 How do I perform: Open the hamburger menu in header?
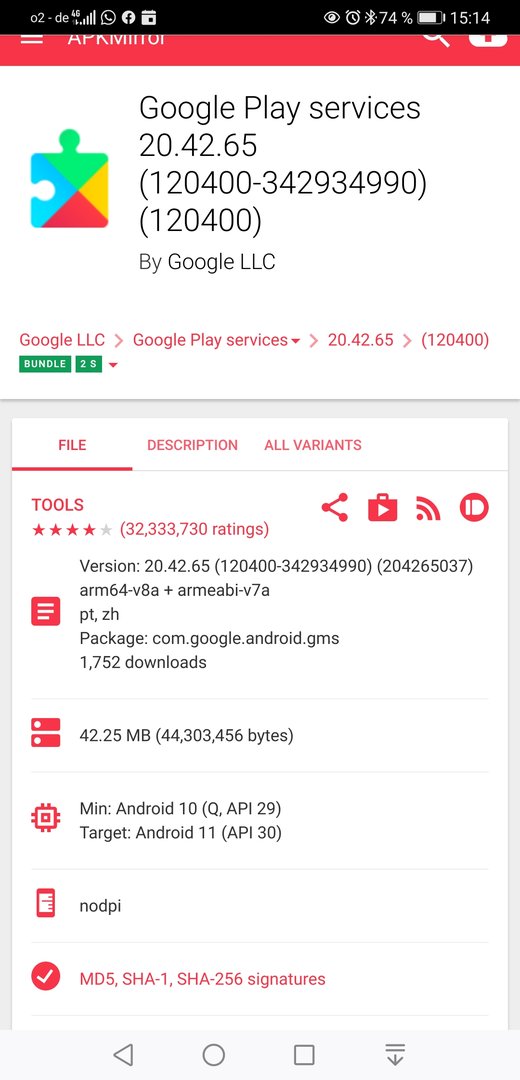pos(32,39)
